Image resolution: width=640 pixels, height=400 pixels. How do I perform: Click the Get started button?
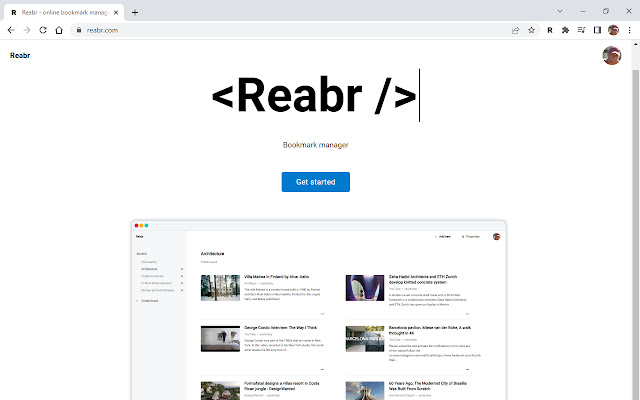pos(316,182)
